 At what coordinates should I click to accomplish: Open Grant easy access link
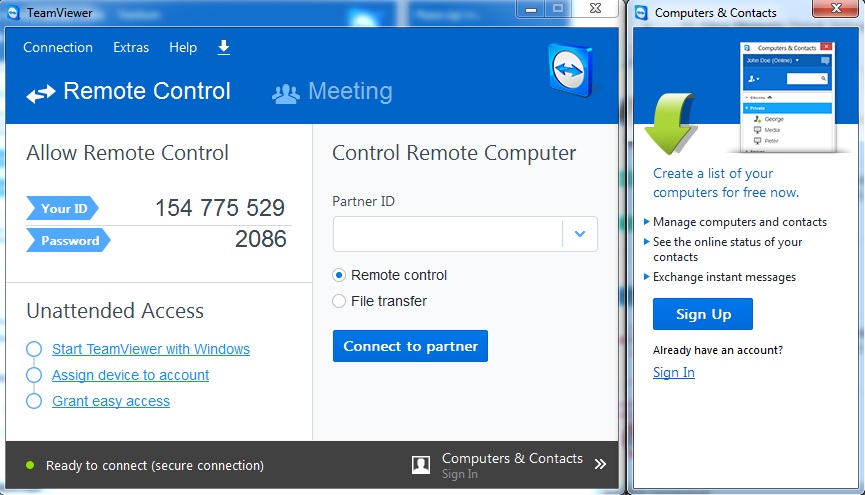(111, 401)
